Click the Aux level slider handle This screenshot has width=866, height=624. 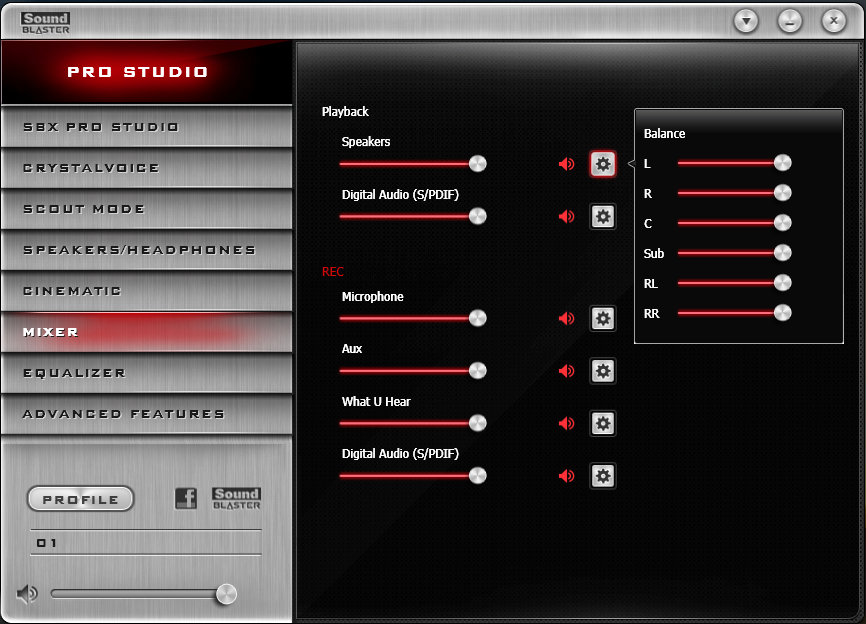pyautogui.click(x=478, y=371)
